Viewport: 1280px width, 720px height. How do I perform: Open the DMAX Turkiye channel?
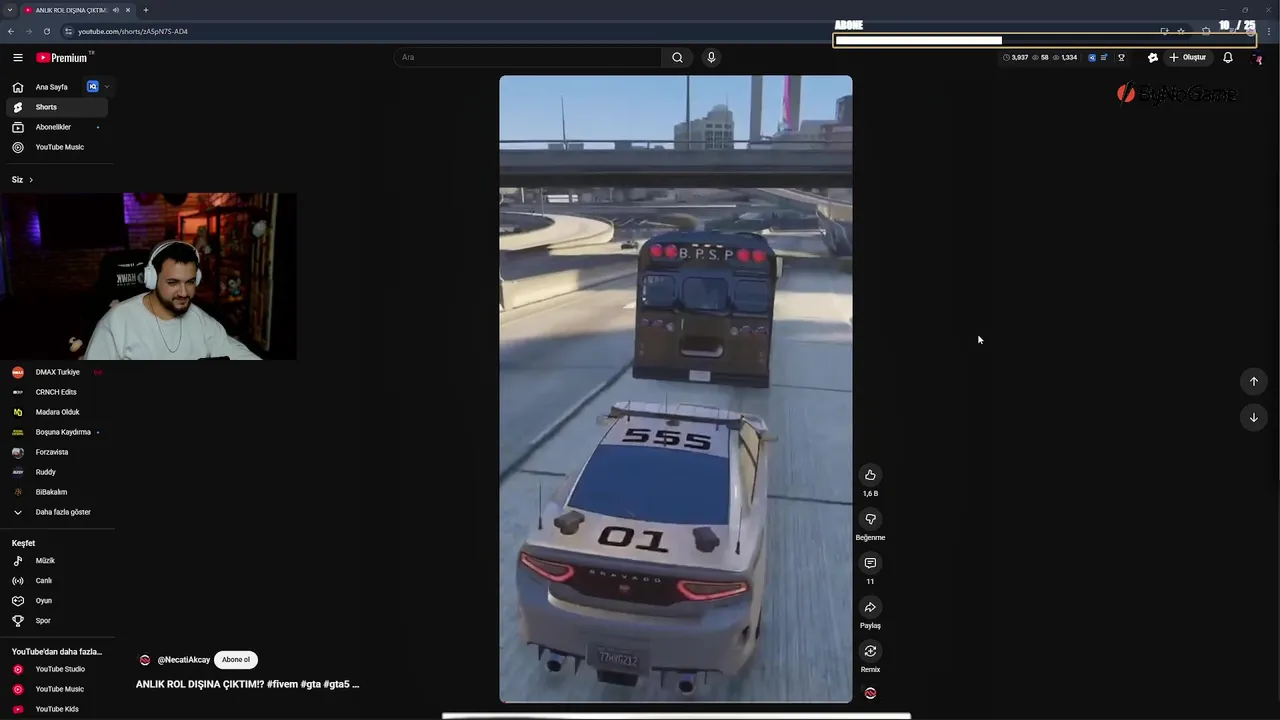58,372
